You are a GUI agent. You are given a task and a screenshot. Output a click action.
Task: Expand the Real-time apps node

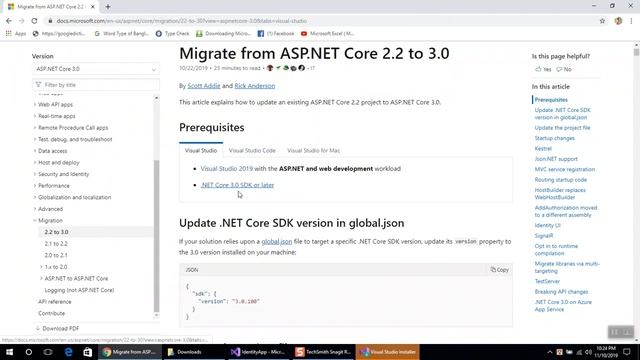[x=35, y=116]
